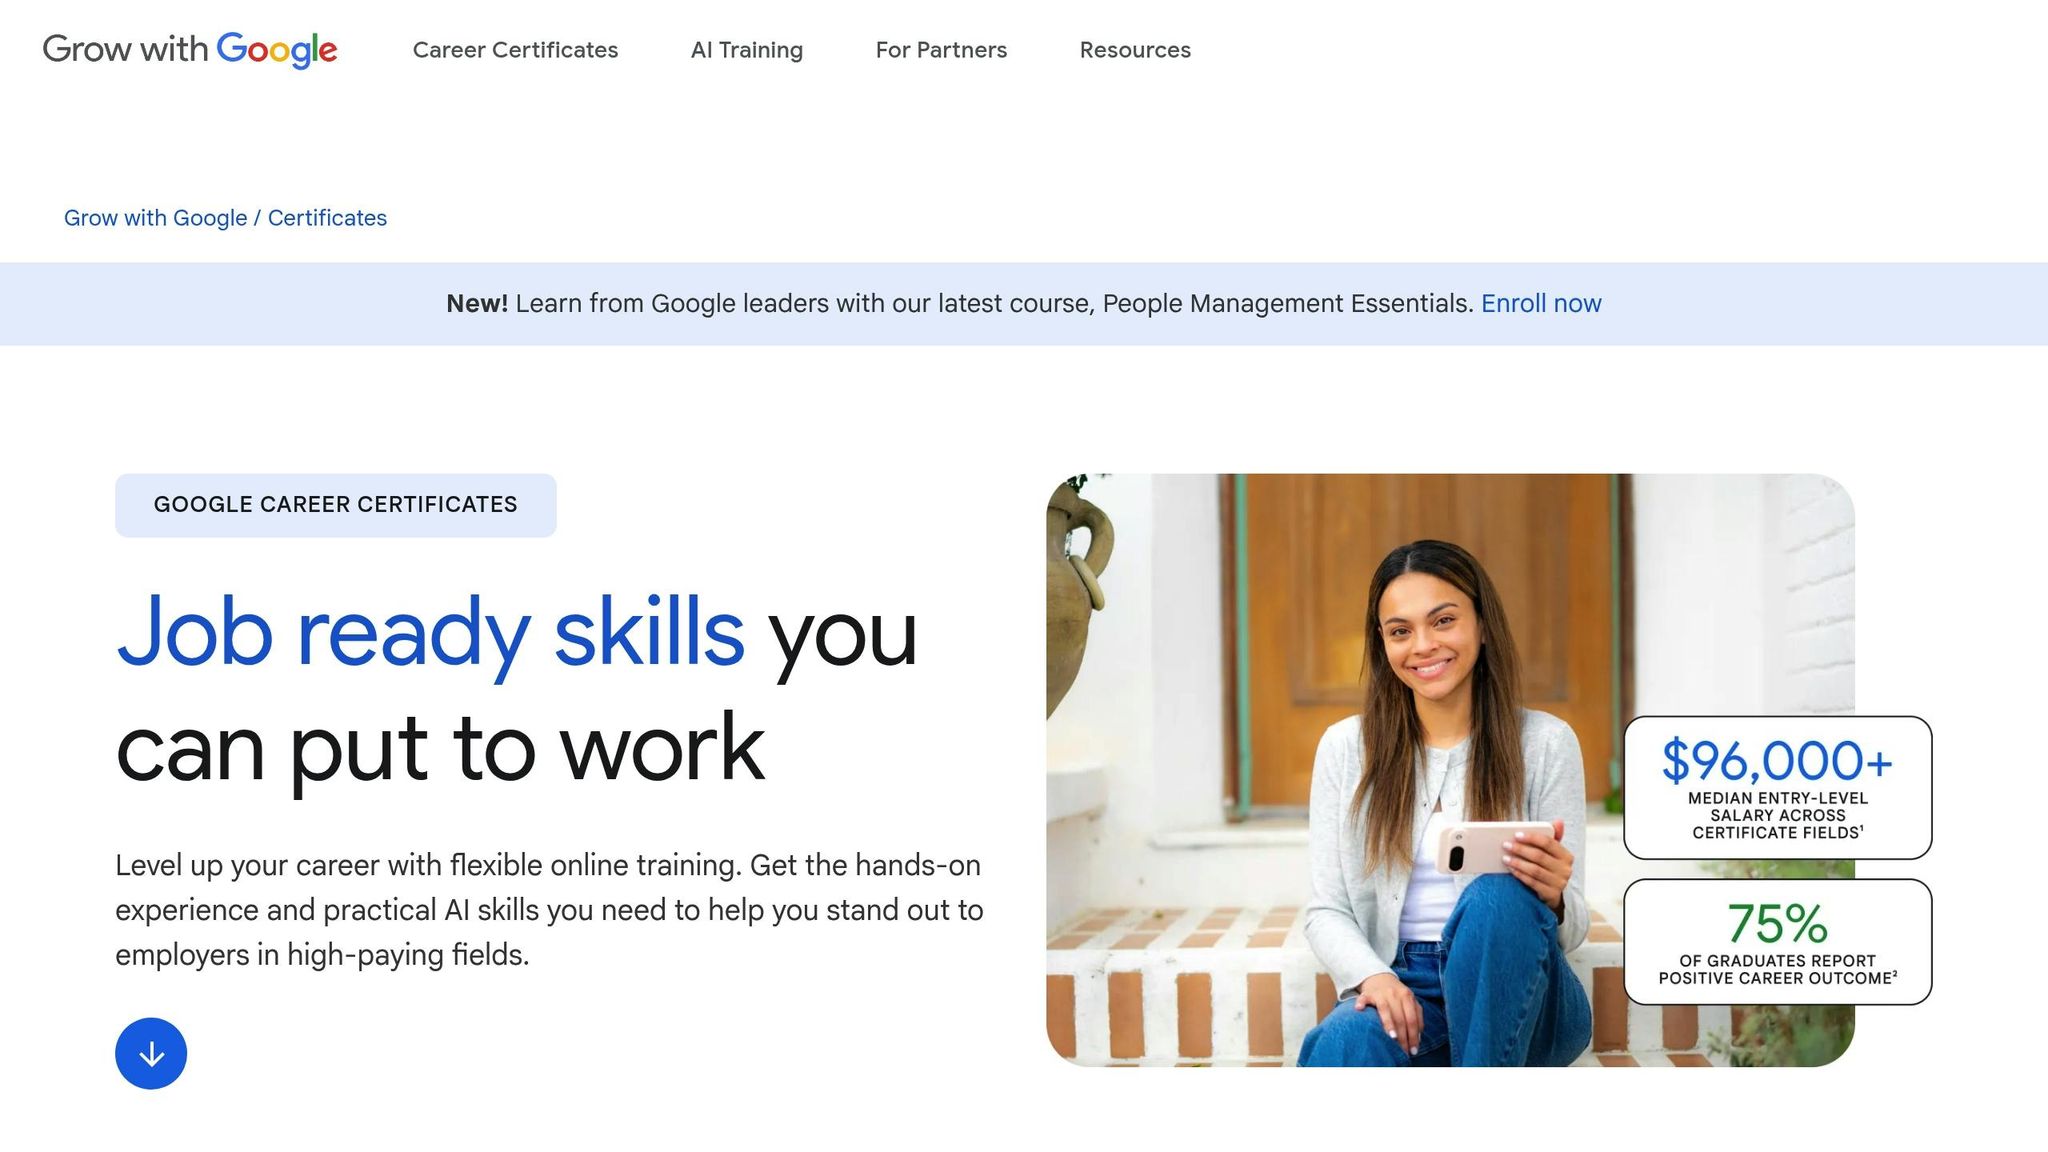This screenshot has width=2048, height=1152.
Task: Click the blue circular arrow below the description
Action: click(x=151, y=1052)
